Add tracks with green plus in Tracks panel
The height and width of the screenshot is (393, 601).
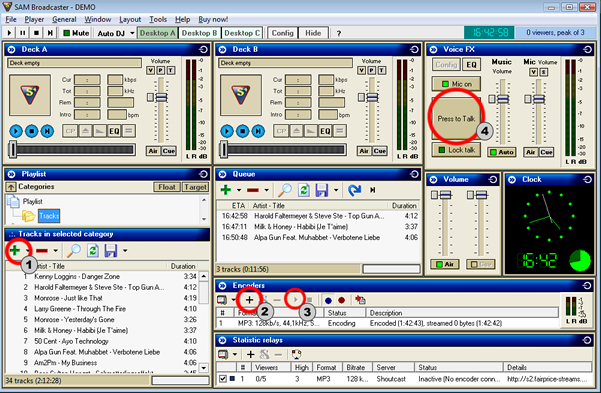tap(15, 251)
